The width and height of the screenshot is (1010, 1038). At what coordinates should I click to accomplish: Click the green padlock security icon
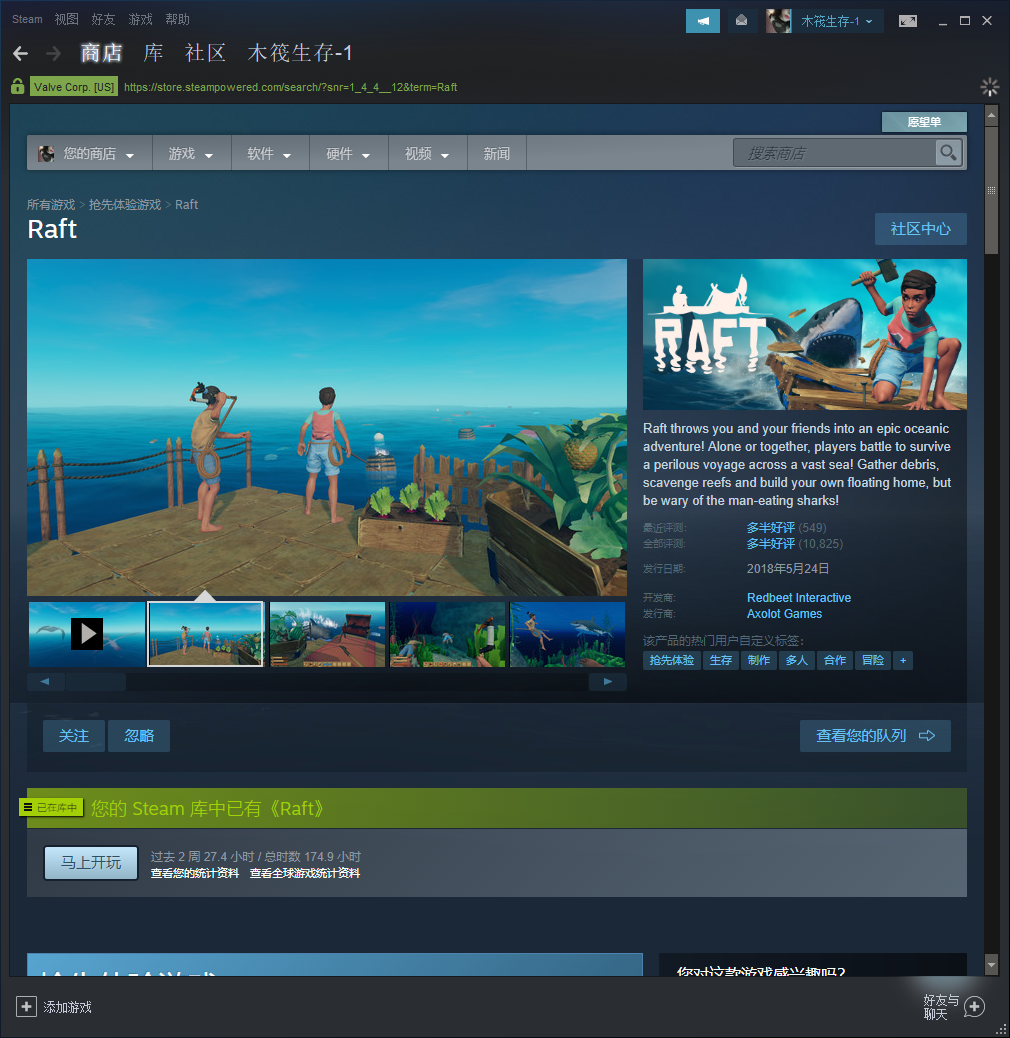[x=18, y=86]
